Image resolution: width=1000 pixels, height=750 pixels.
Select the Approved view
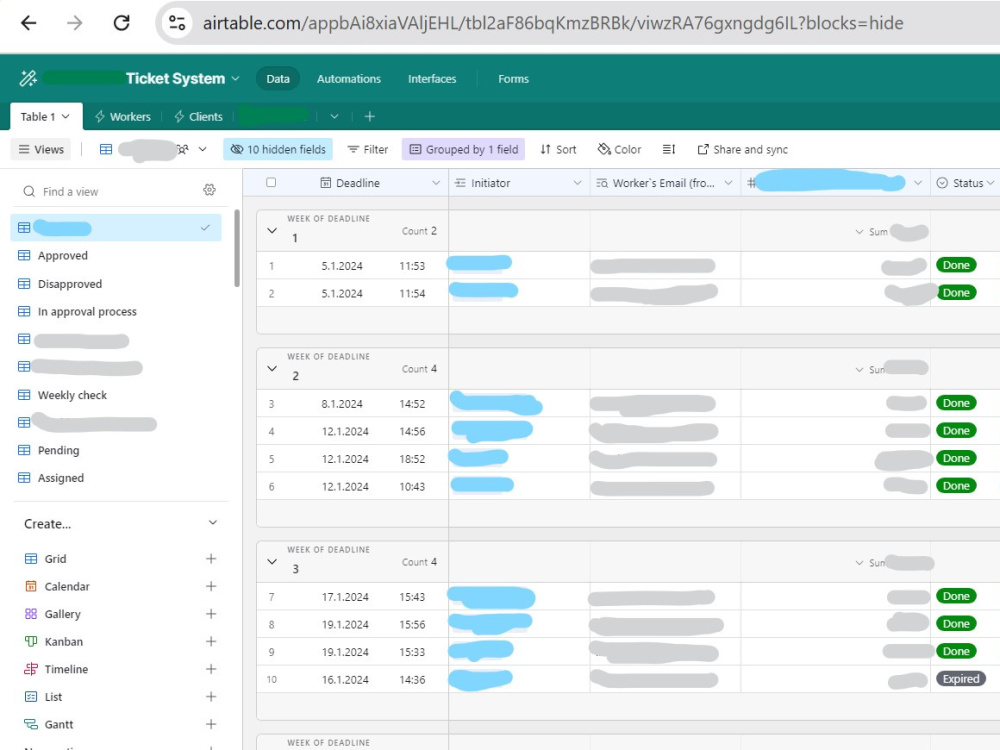point(116,256)
